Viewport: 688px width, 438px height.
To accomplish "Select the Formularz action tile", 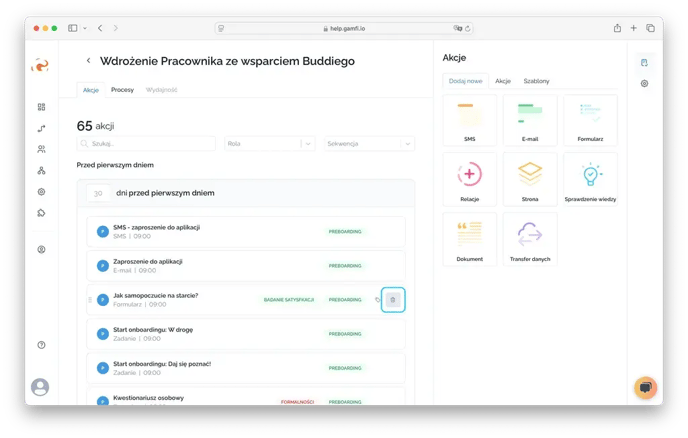I will pos(590,120).
